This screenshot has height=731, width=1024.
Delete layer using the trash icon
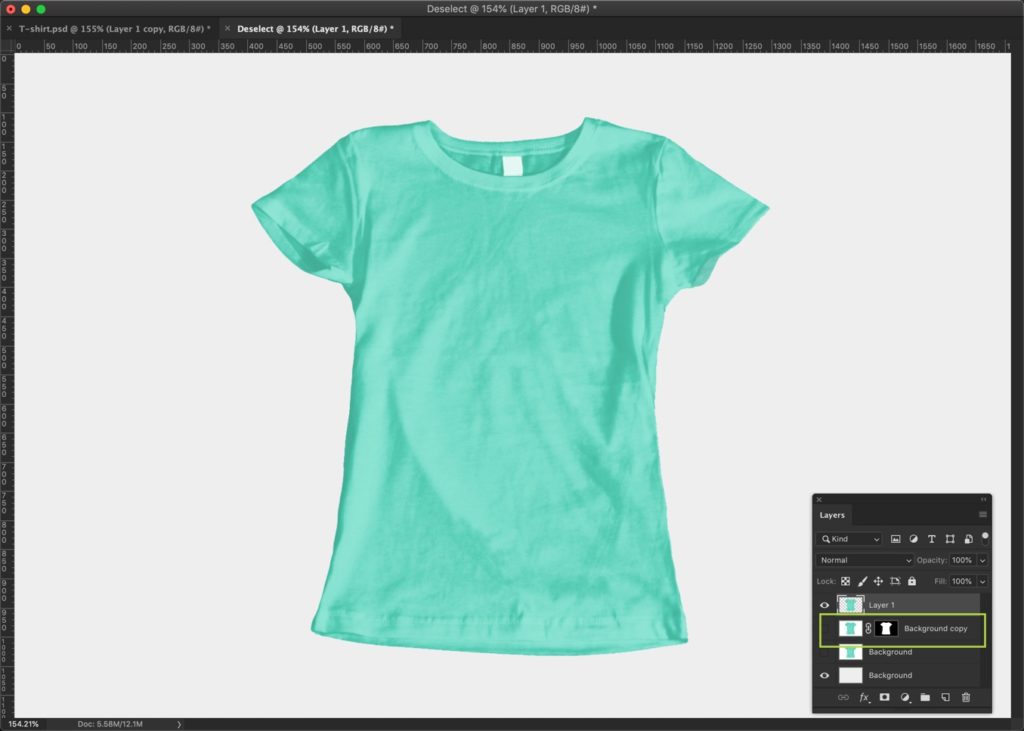click(x=964, y=697)
